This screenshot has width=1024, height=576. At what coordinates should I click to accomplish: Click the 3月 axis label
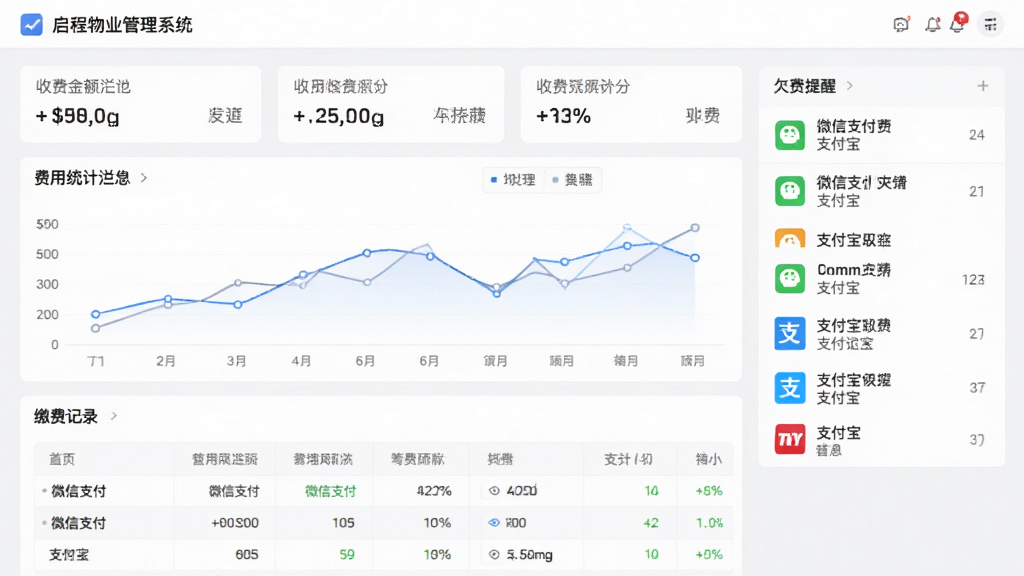236,361
